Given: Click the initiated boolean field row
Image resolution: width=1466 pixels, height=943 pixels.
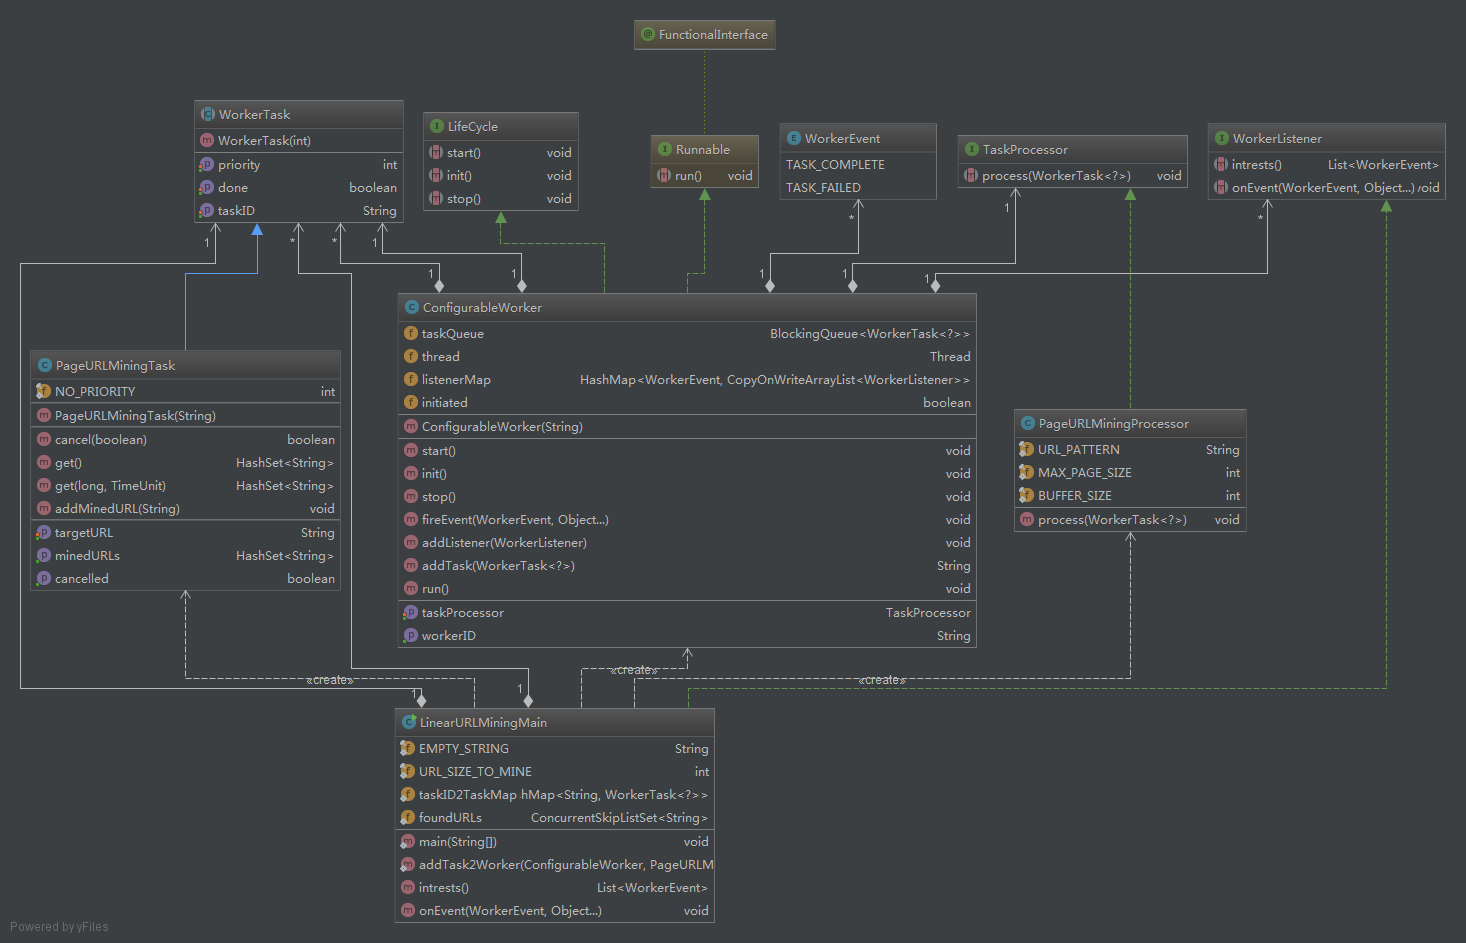Looking at the screenshot, I should pos(687,402).
